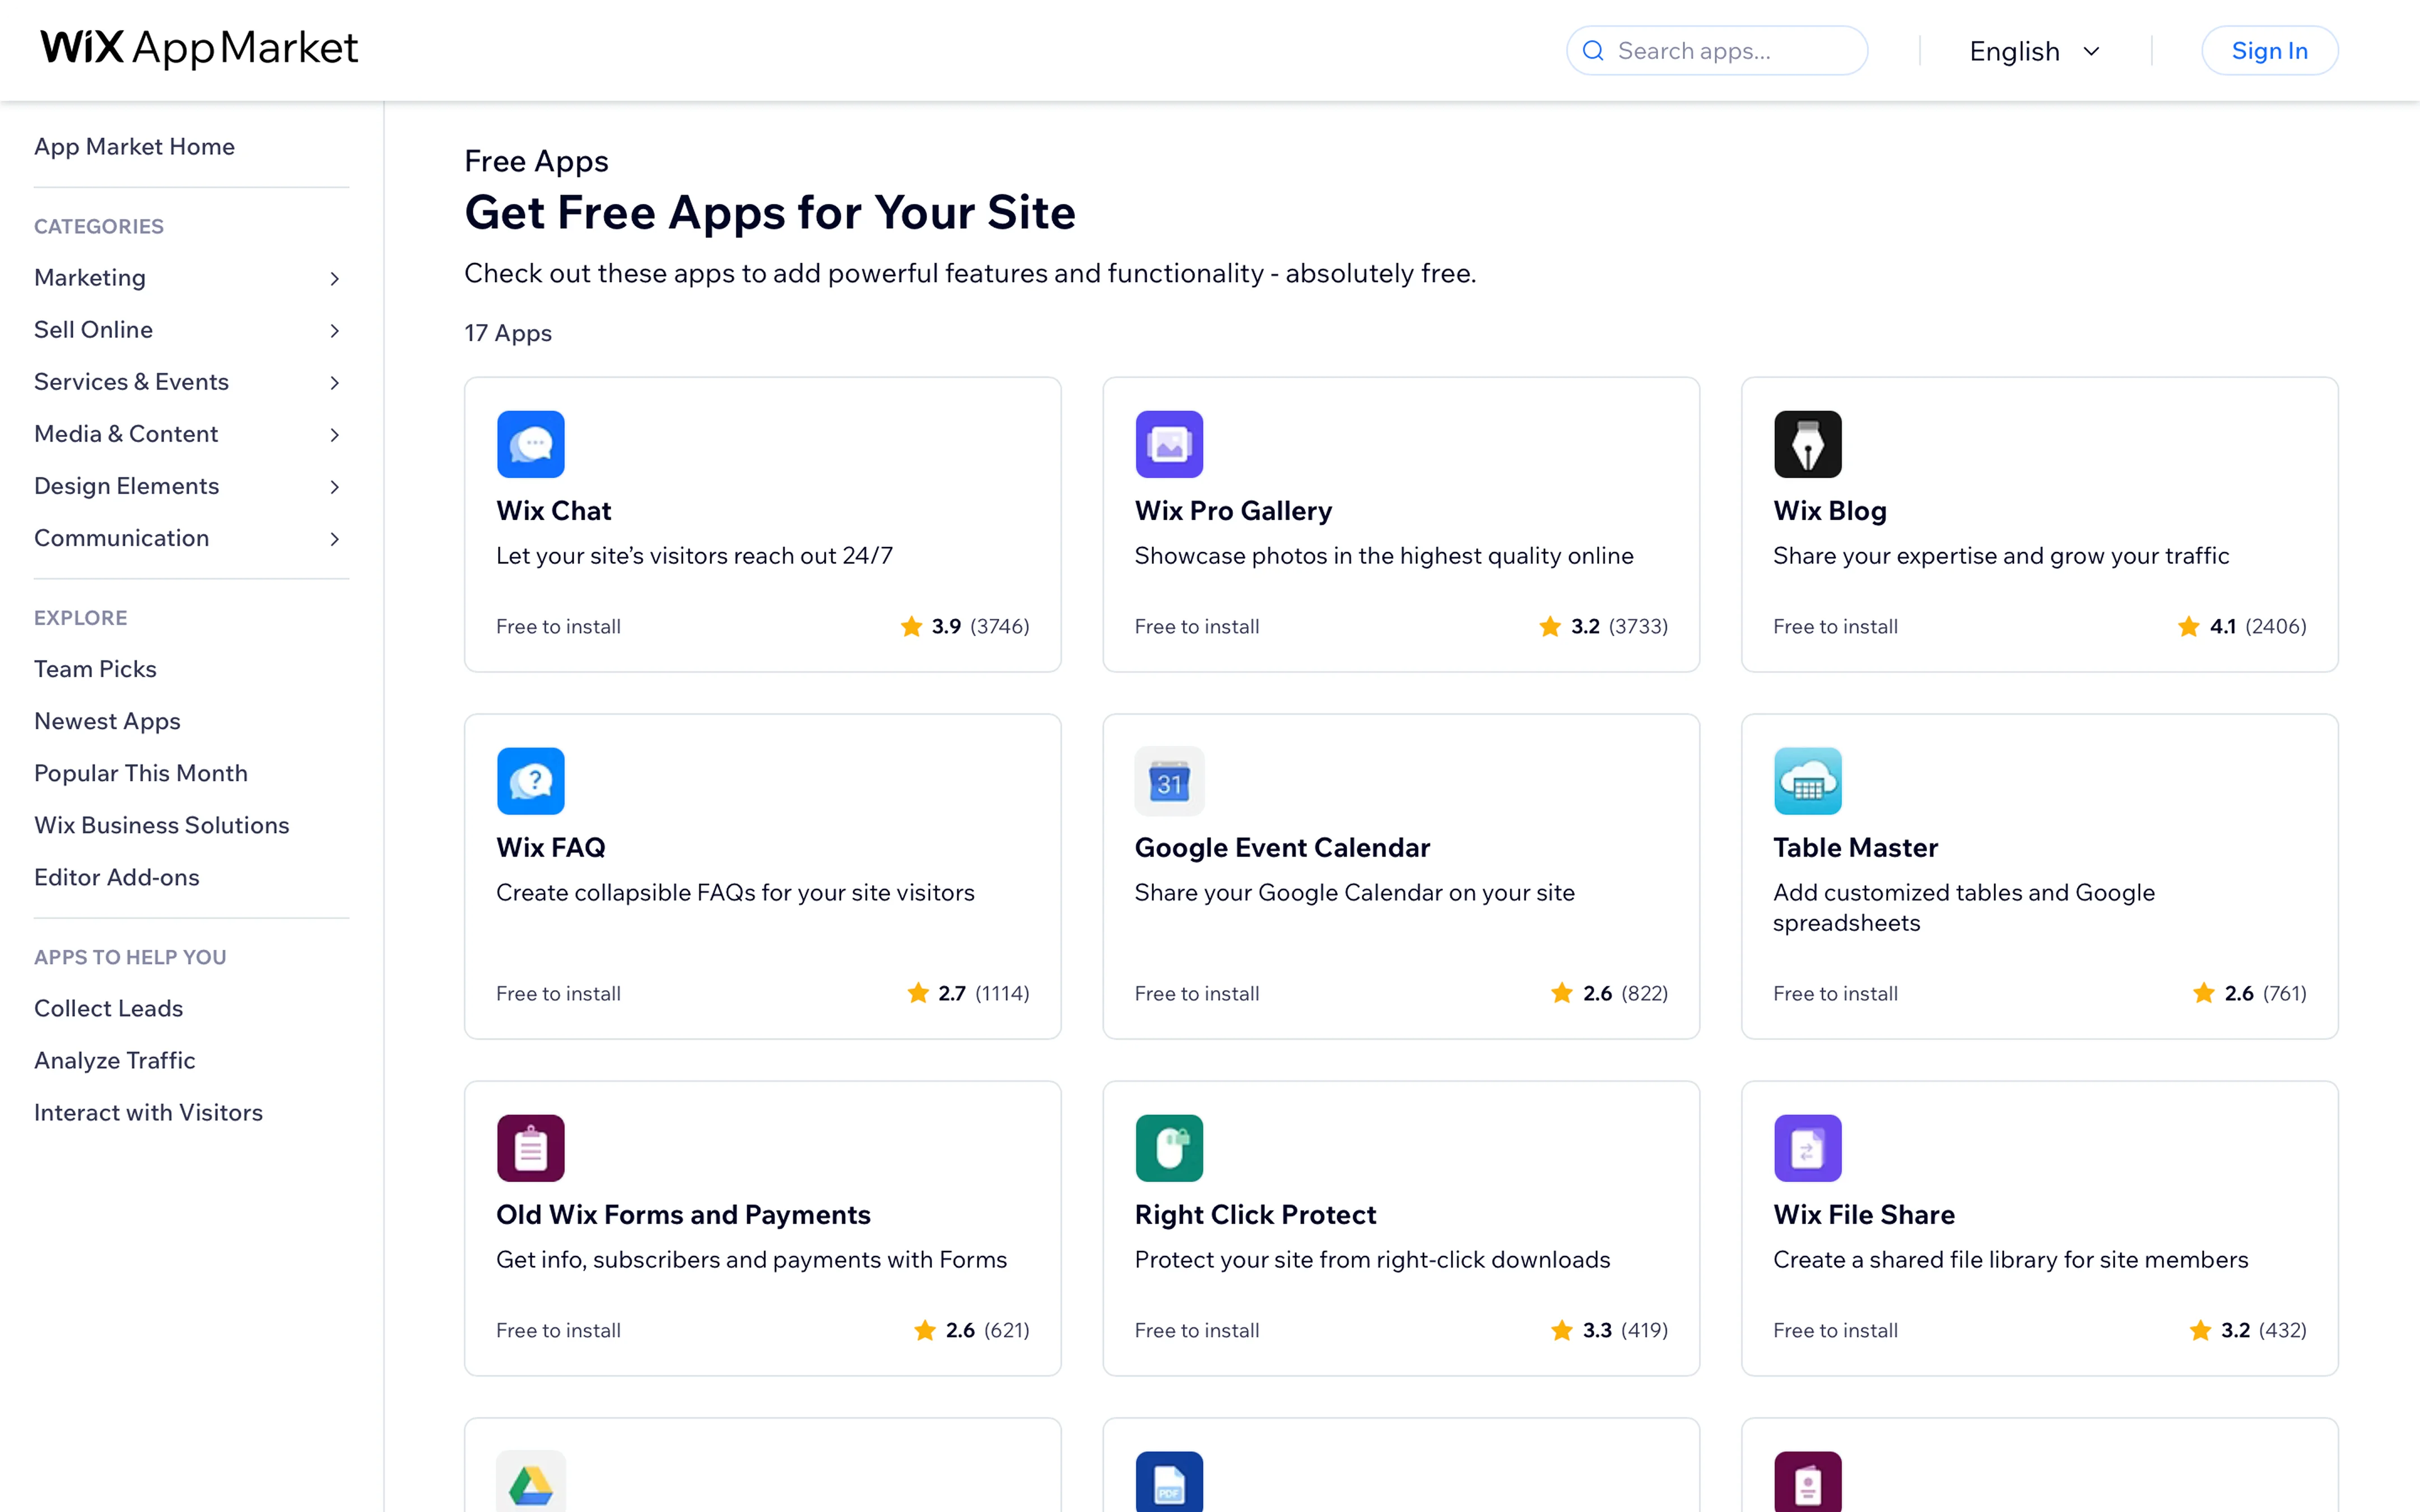Click the maroon badge app icon
This screenshot has height=1512, width=2420.
pyautogui.click(x=1807, y=1482)
